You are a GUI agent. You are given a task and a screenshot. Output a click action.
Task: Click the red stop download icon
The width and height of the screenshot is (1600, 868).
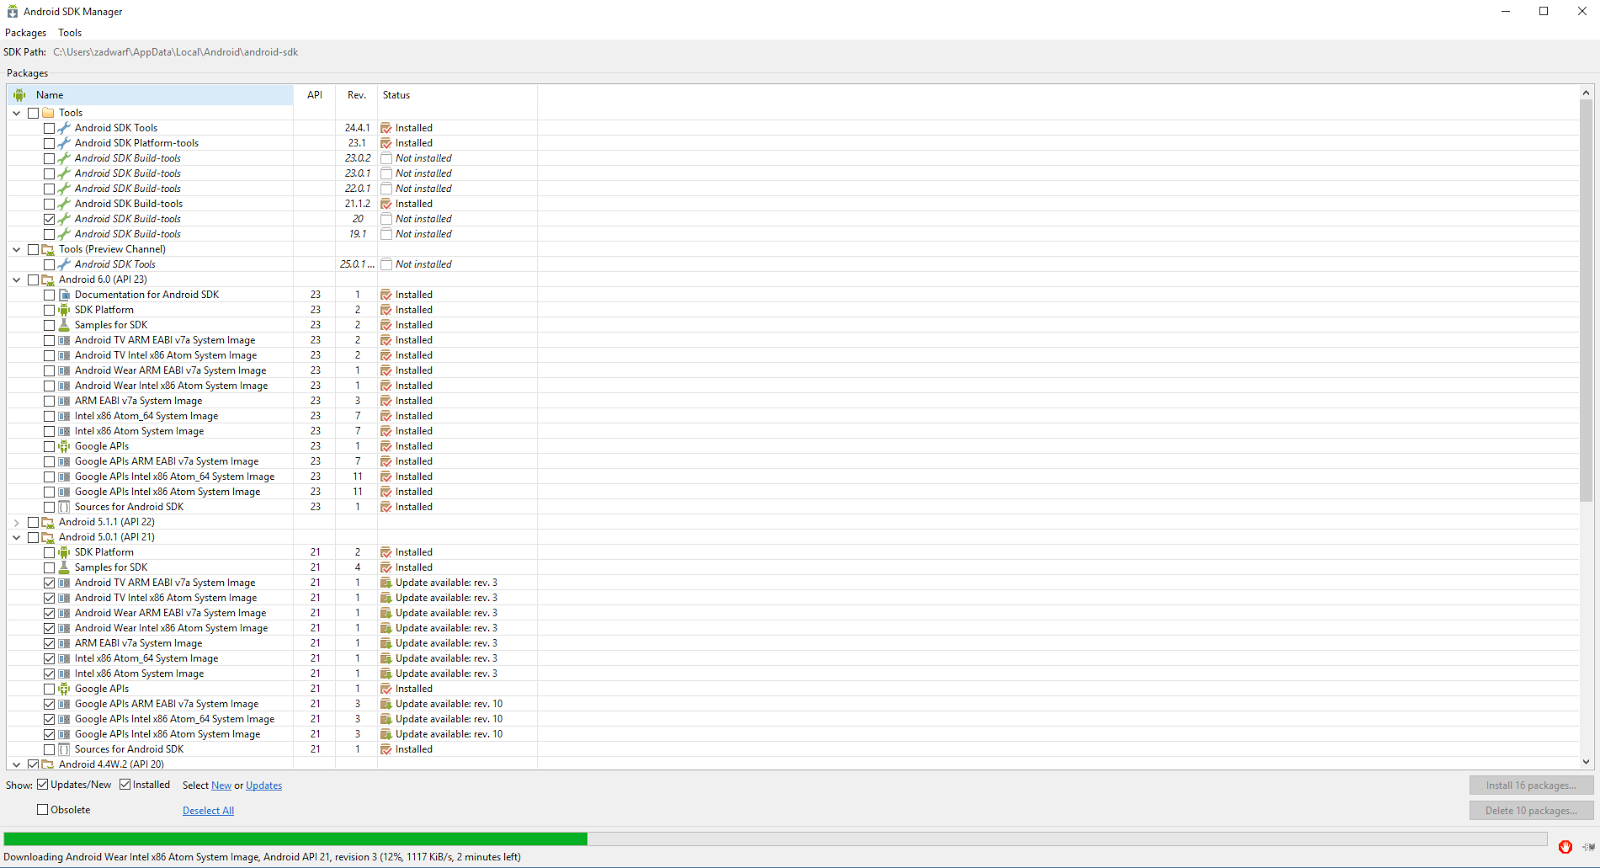coord(1565,846)
